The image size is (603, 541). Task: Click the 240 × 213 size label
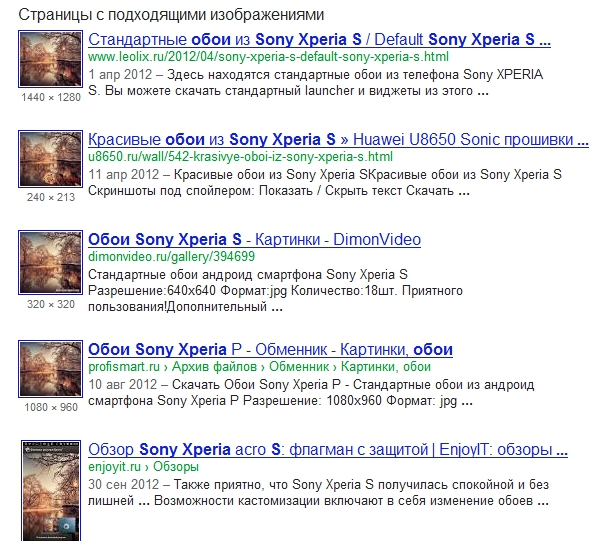tap(51, 197)
